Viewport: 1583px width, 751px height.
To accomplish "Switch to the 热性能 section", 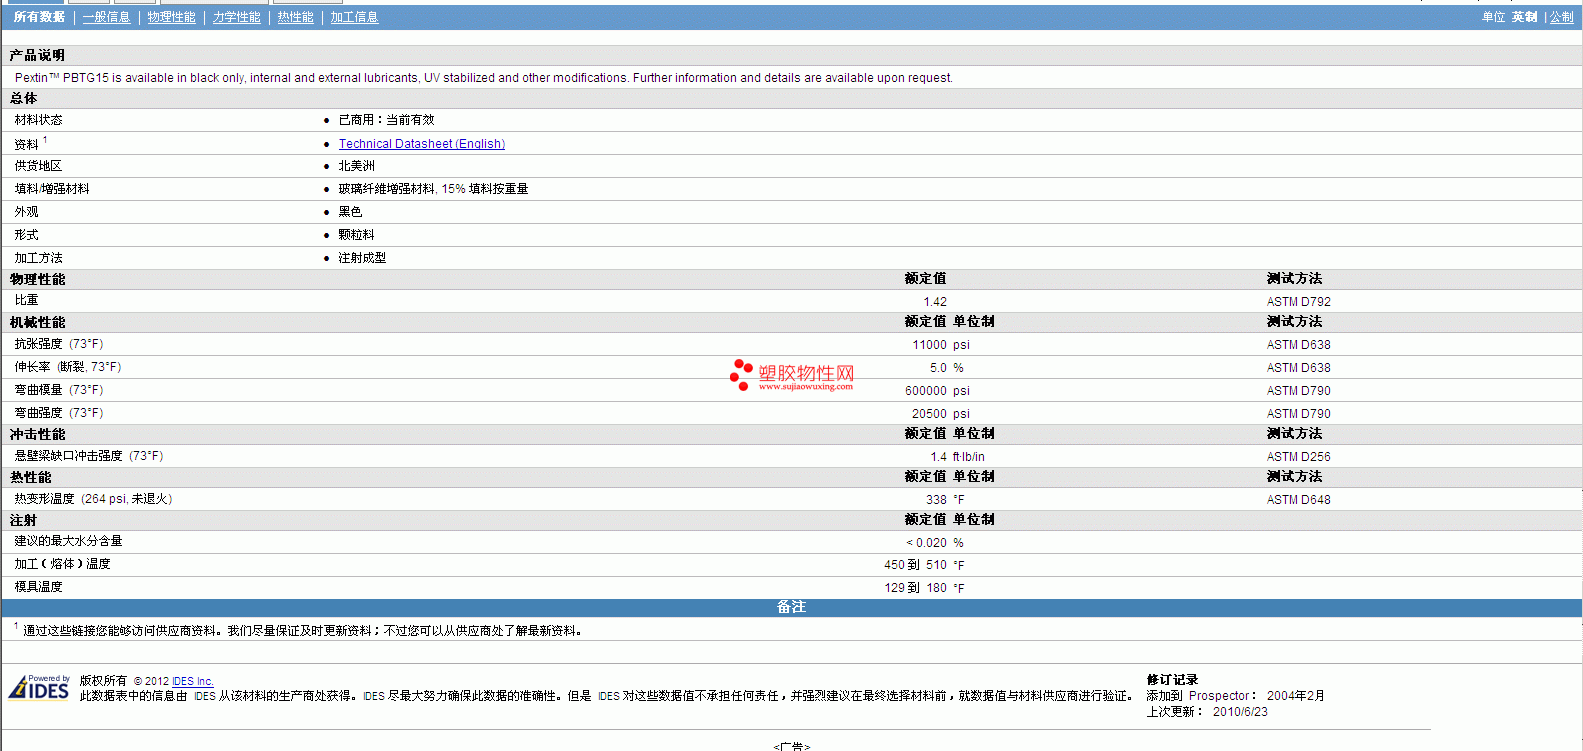I will click(295, 17).
